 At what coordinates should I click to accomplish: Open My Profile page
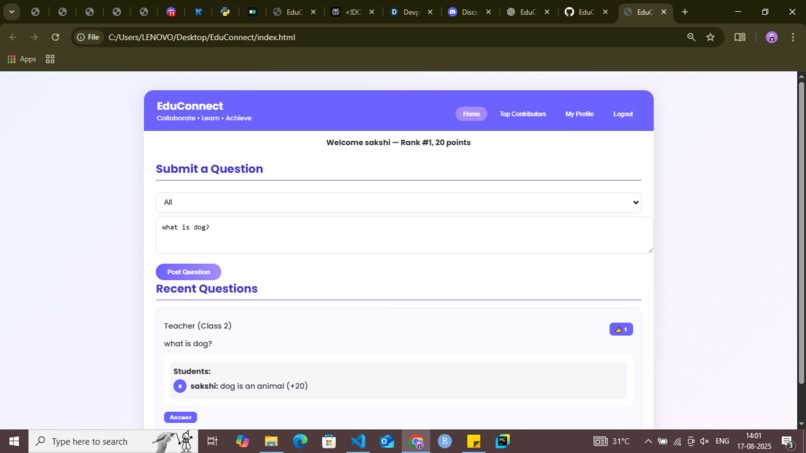pyautogui.click(x=579, y=114)
